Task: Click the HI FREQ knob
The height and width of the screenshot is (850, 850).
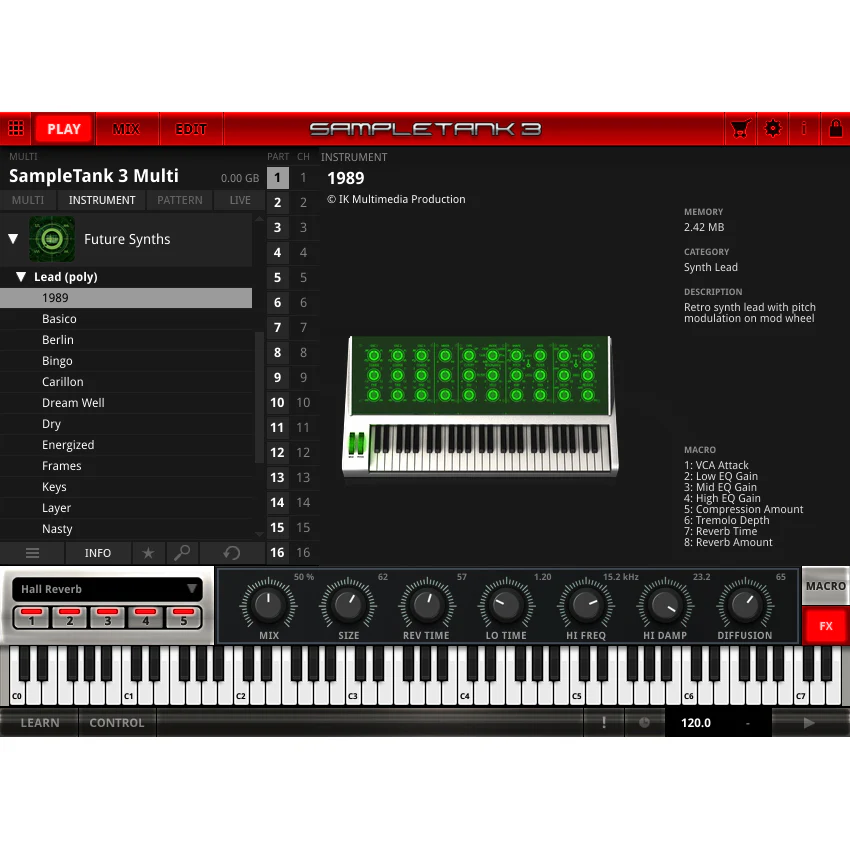Action: [x=585, y=605]
